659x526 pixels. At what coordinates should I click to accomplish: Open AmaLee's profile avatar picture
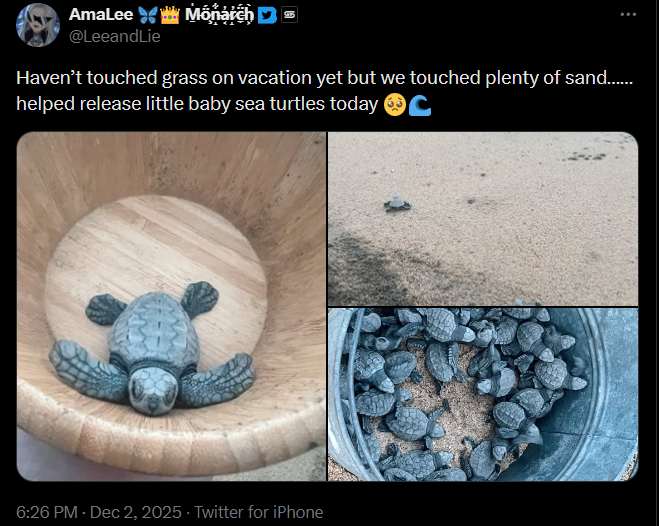(38, 25)
